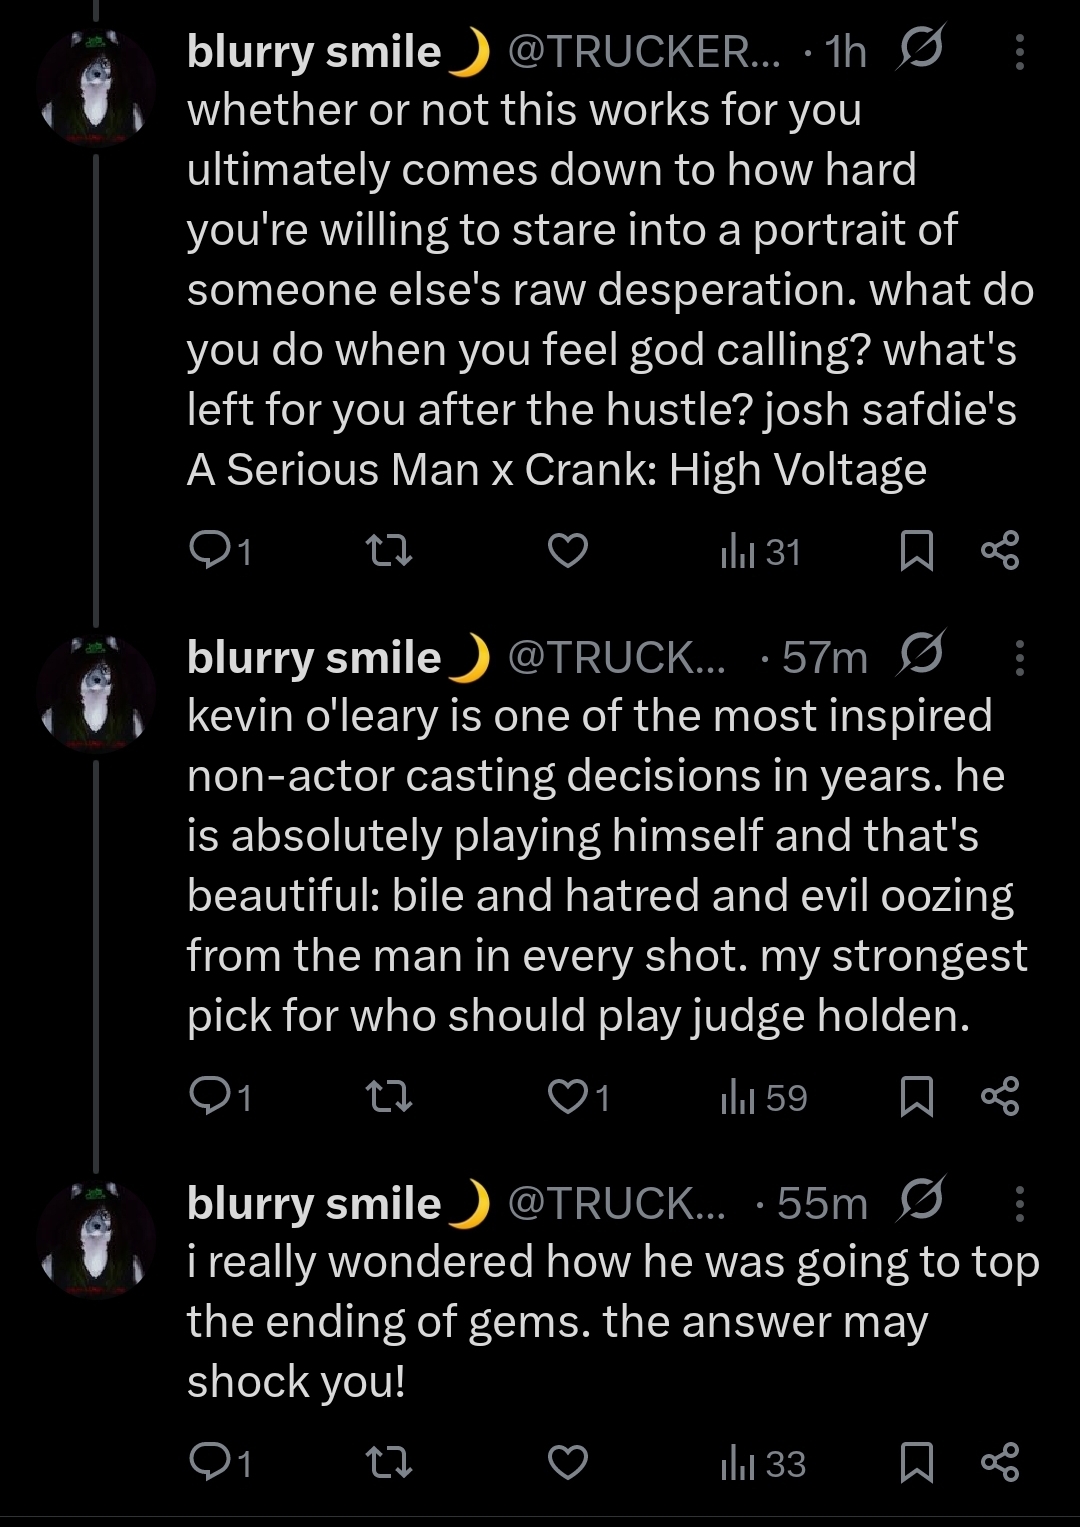Open more options on first tweet

click(x=1019, y=53)
